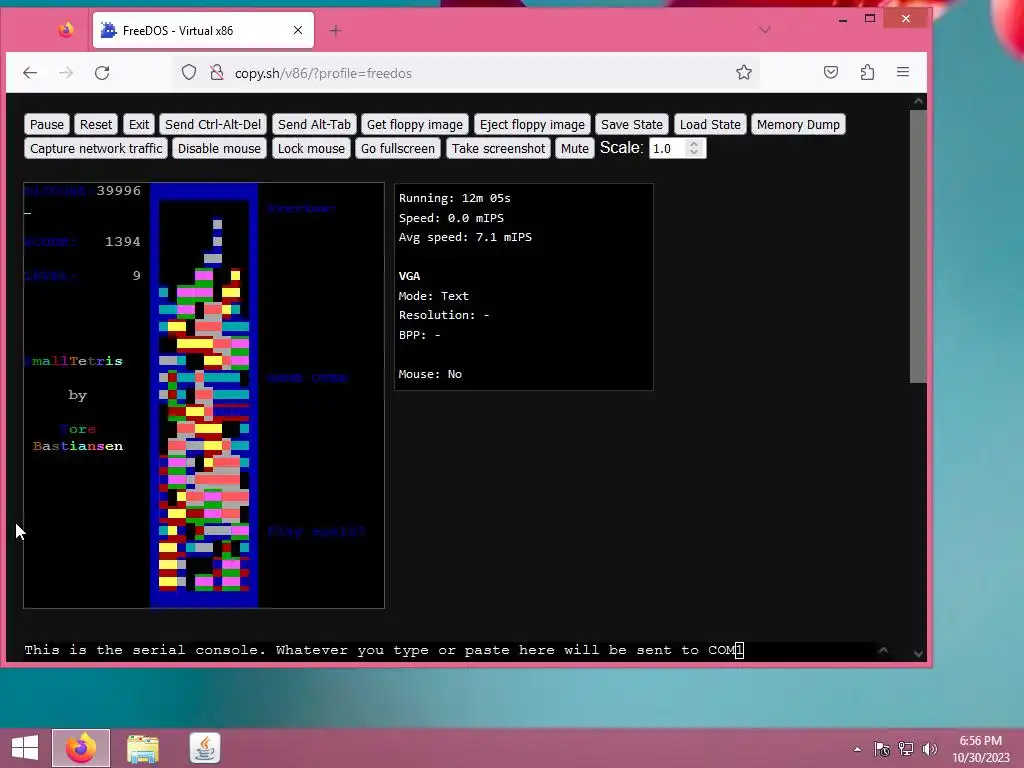Go back with the browser back arrow
Viewport: 1024px width, 768px height.
tap(30, 72)
